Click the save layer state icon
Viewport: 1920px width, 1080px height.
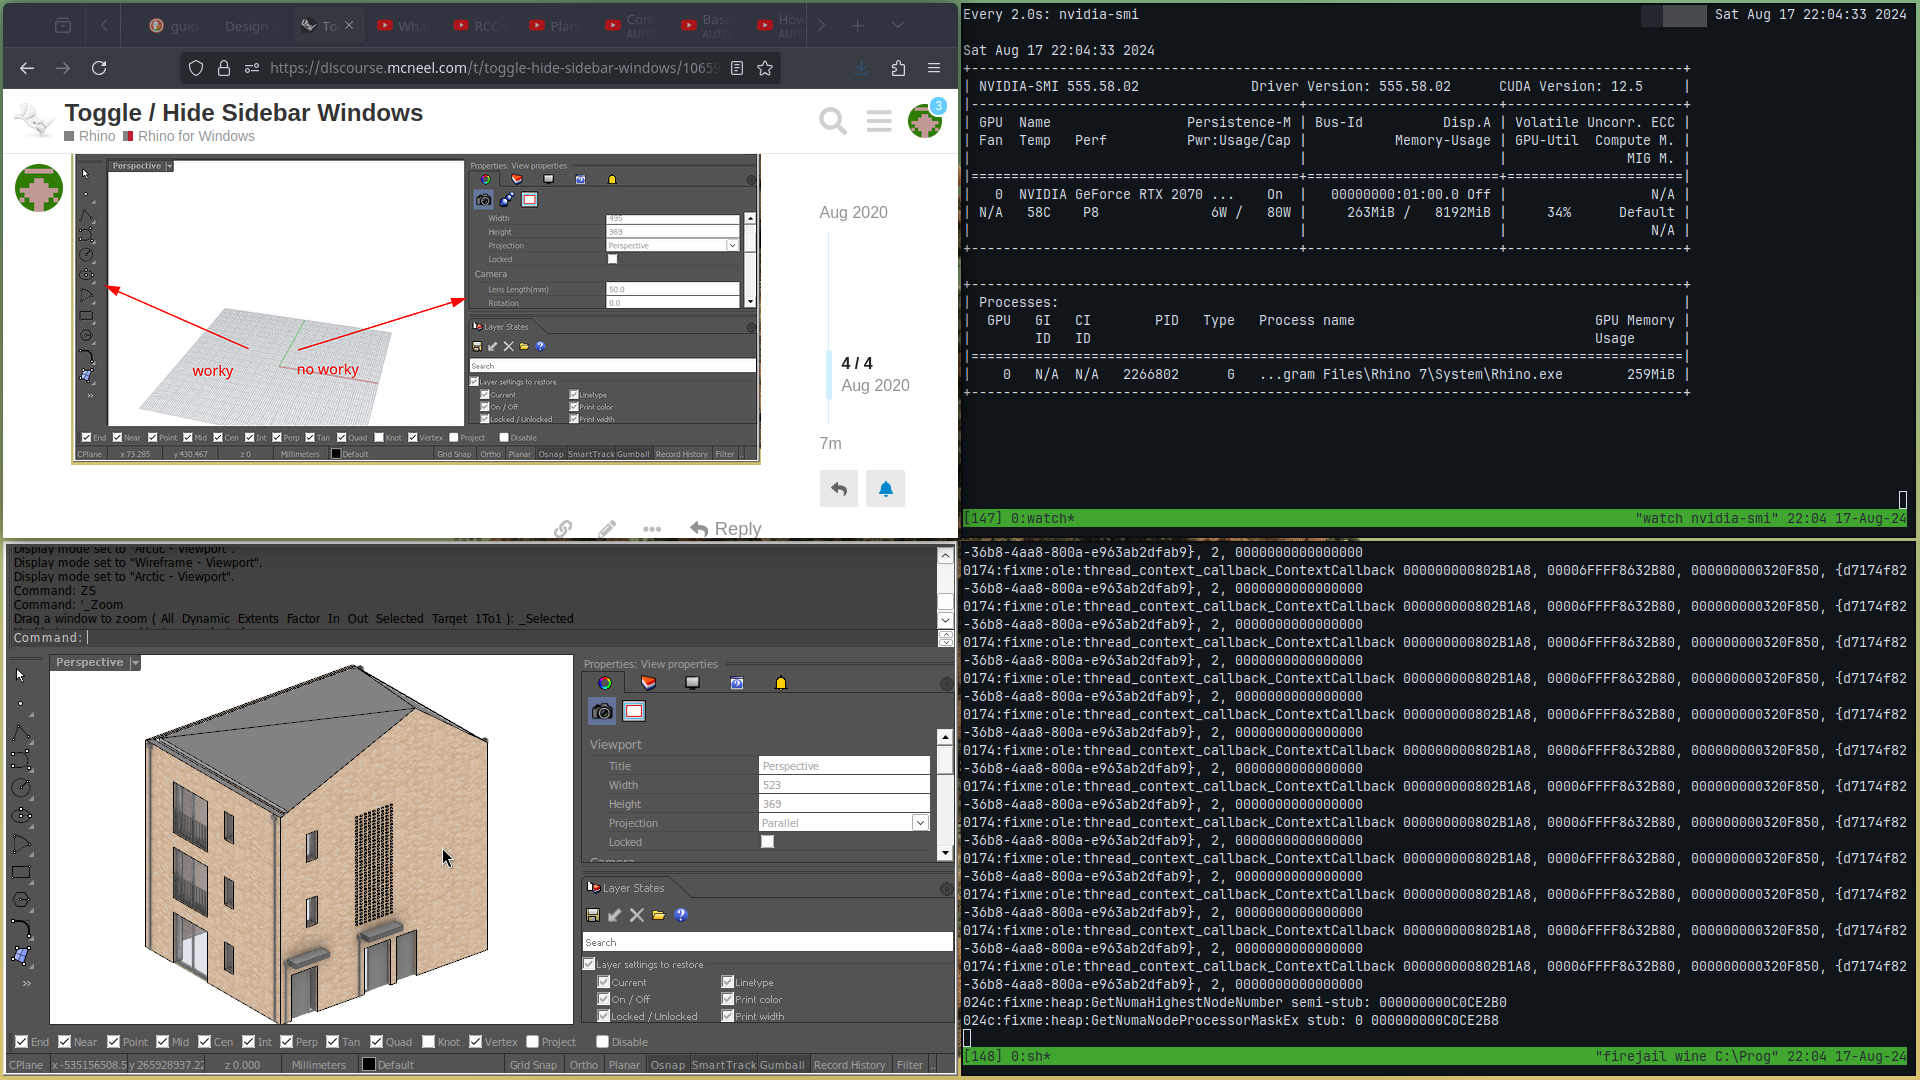(x=593, y=915)
